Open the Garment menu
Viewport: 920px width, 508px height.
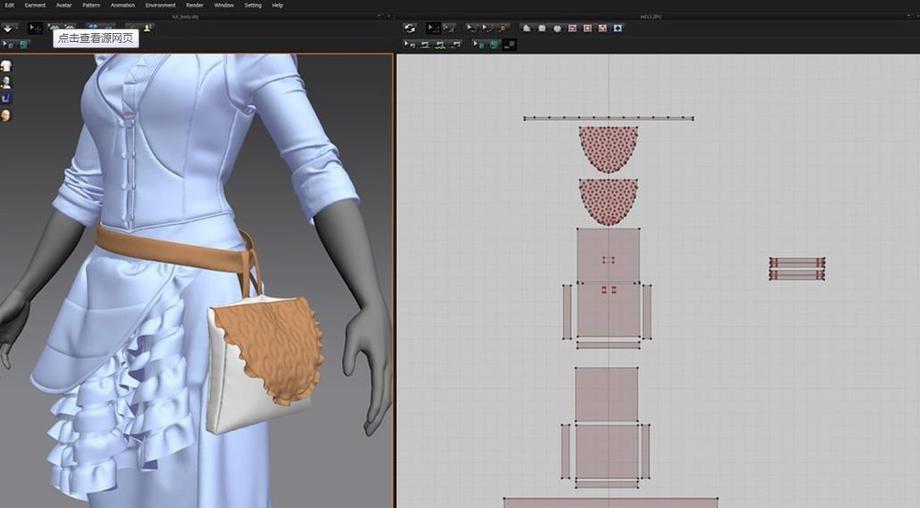coord(35,5)
